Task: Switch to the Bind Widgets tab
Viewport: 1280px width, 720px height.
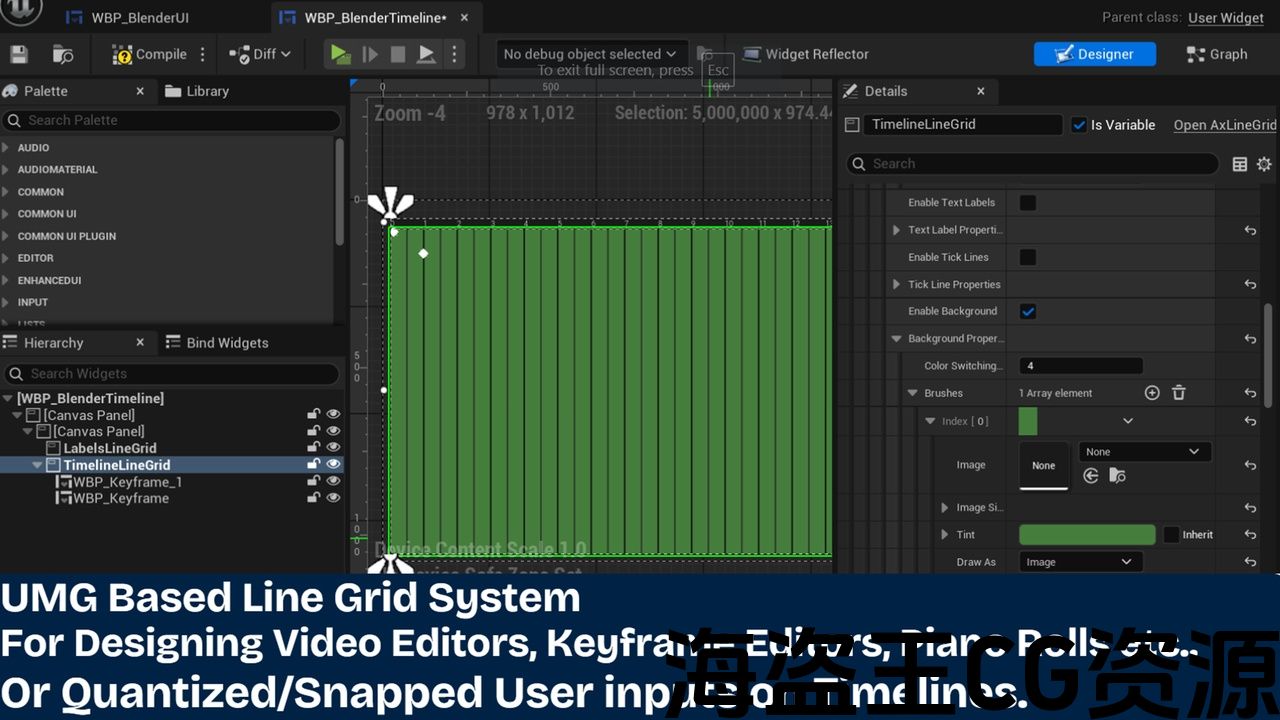Action: [x=226, y=343]
